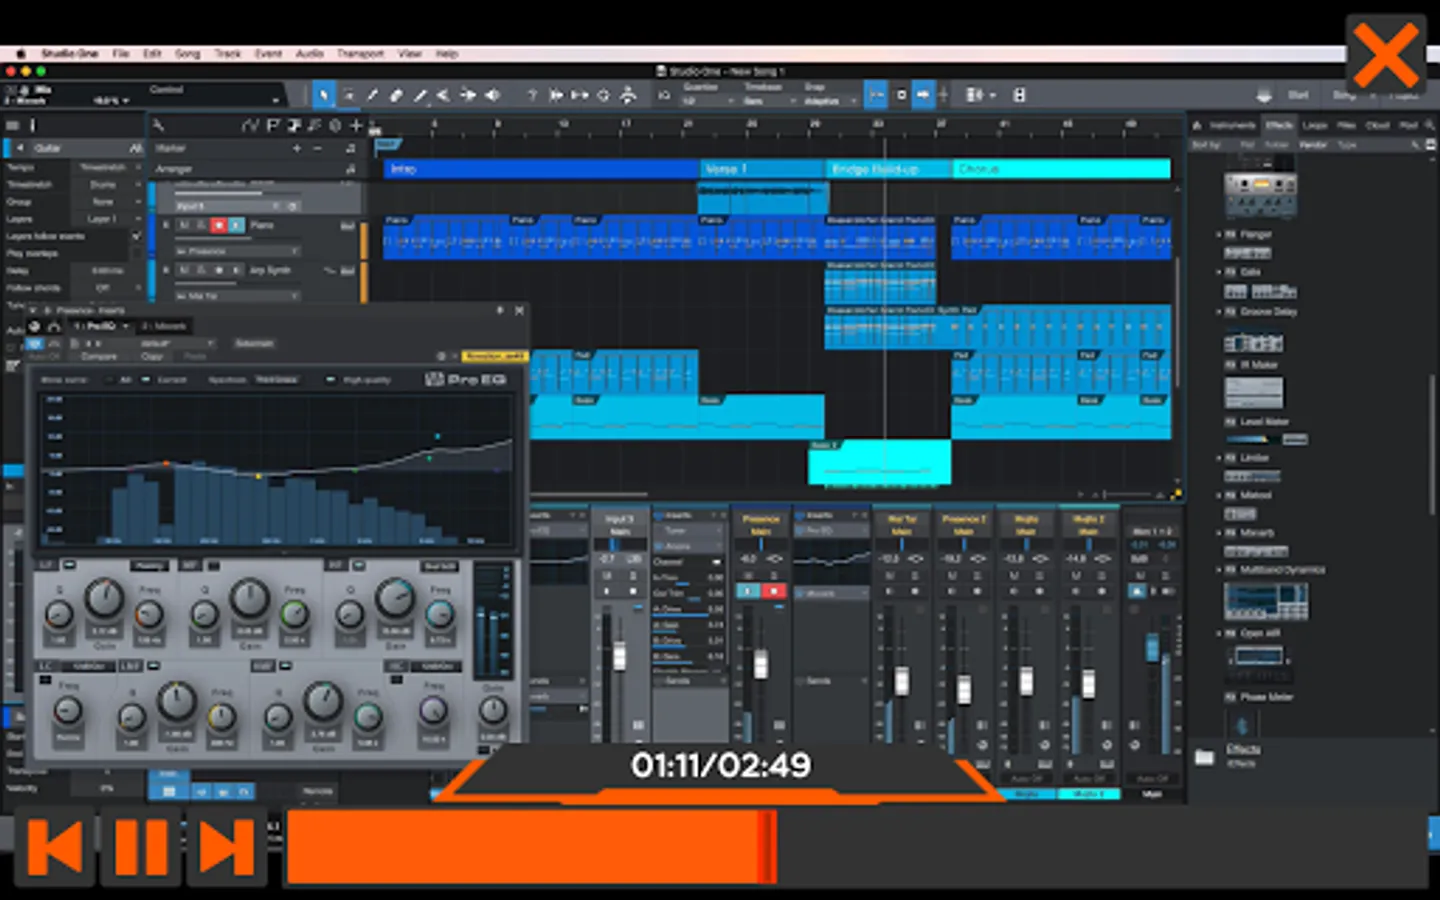Click the orange video progress bar
This screenshot has width=1440, height=900.
tap(530, 848)
